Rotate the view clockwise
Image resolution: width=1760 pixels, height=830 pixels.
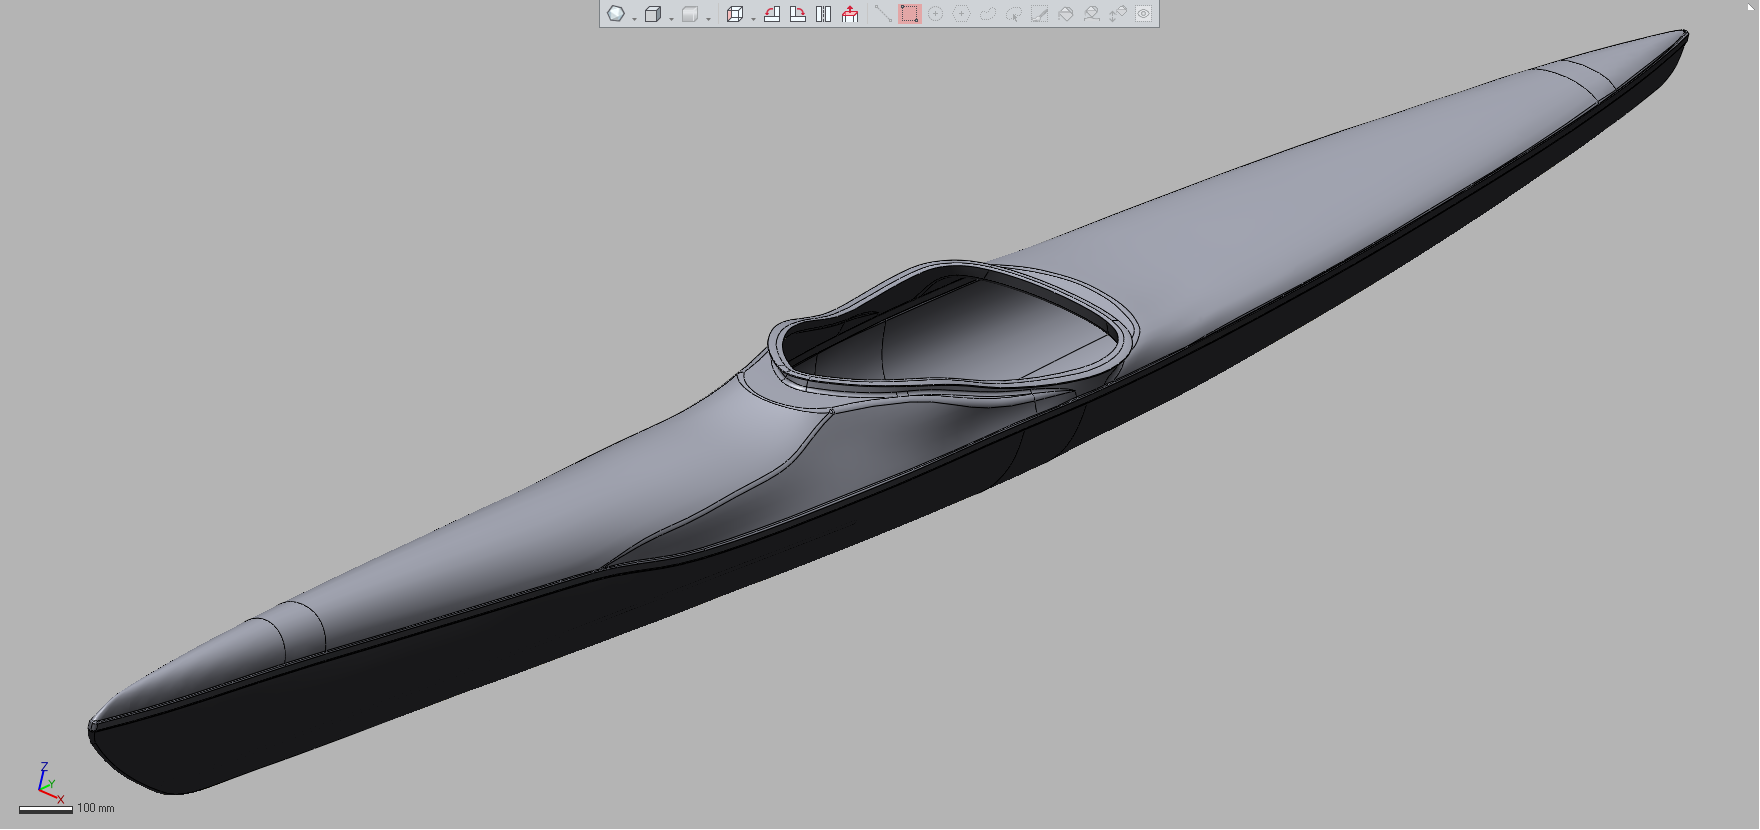pyautogui.click(x=798, y=14)
